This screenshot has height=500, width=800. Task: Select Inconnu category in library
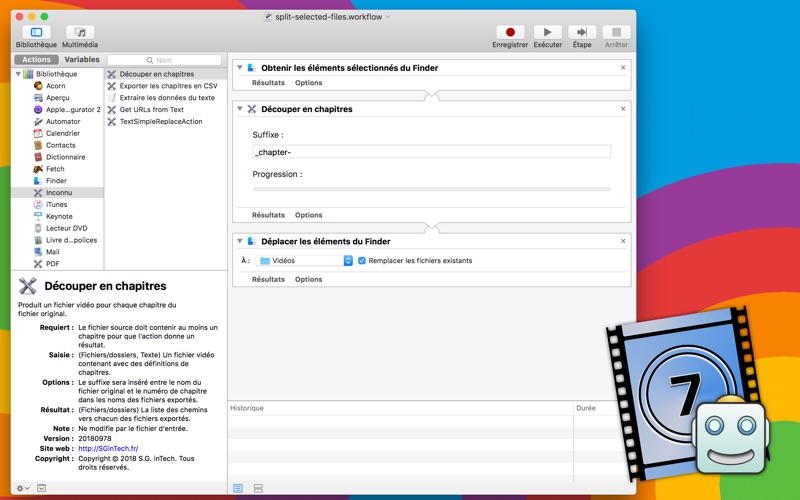tap(57, 192)
